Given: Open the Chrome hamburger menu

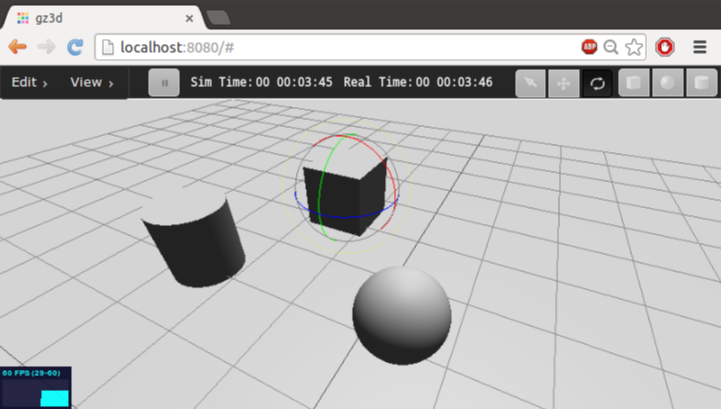Looking at the screenshot, I should tap(699, 46).
